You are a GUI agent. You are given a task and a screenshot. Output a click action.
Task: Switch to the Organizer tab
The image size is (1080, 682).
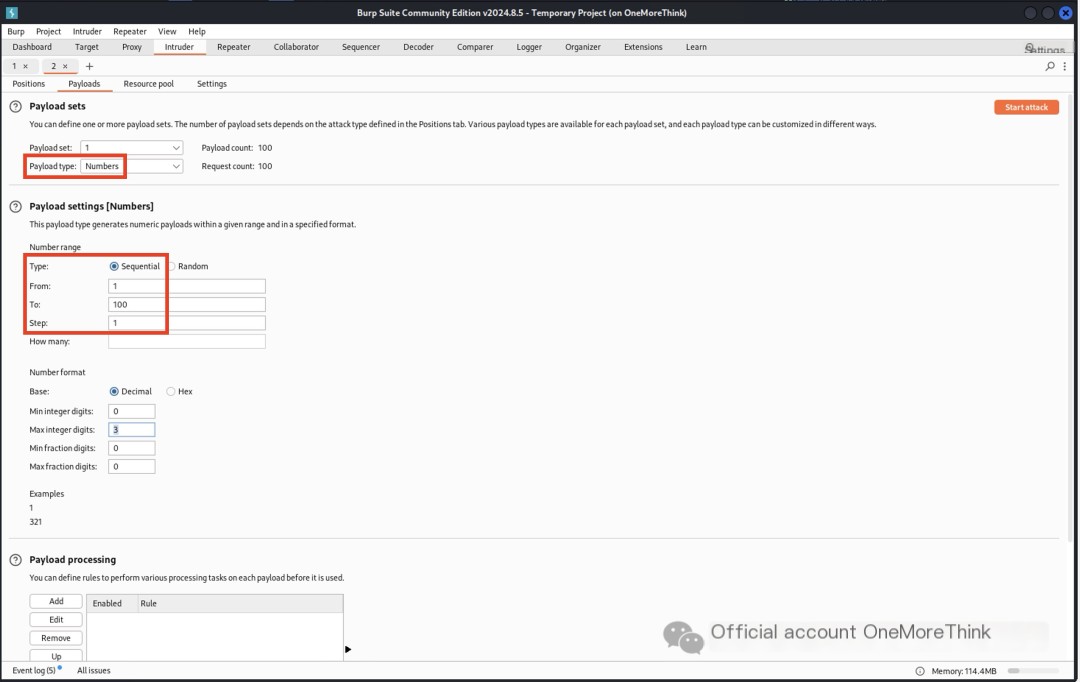[583, 47]
